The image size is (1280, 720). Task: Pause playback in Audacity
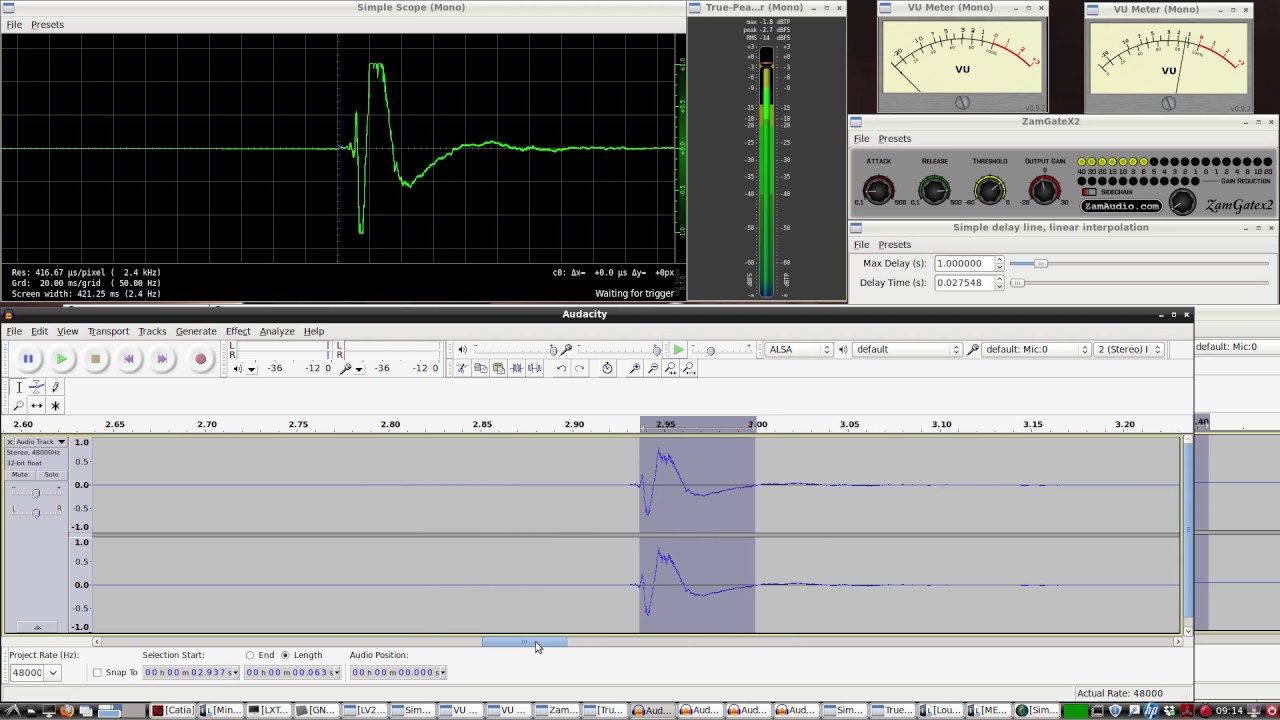pyautogui.click(x=28, y=359)
